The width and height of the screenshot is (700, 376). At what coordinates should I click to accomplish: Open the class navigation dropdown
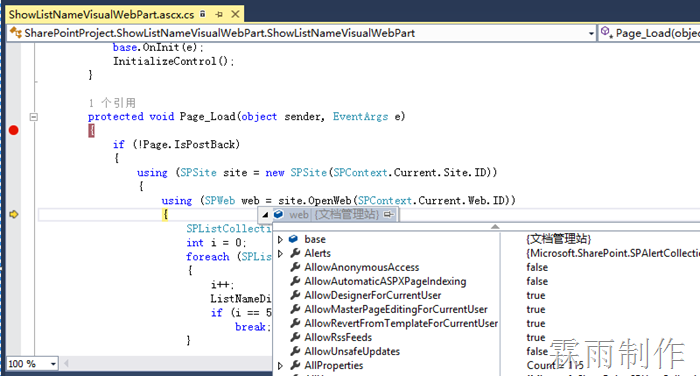point(591,33)
